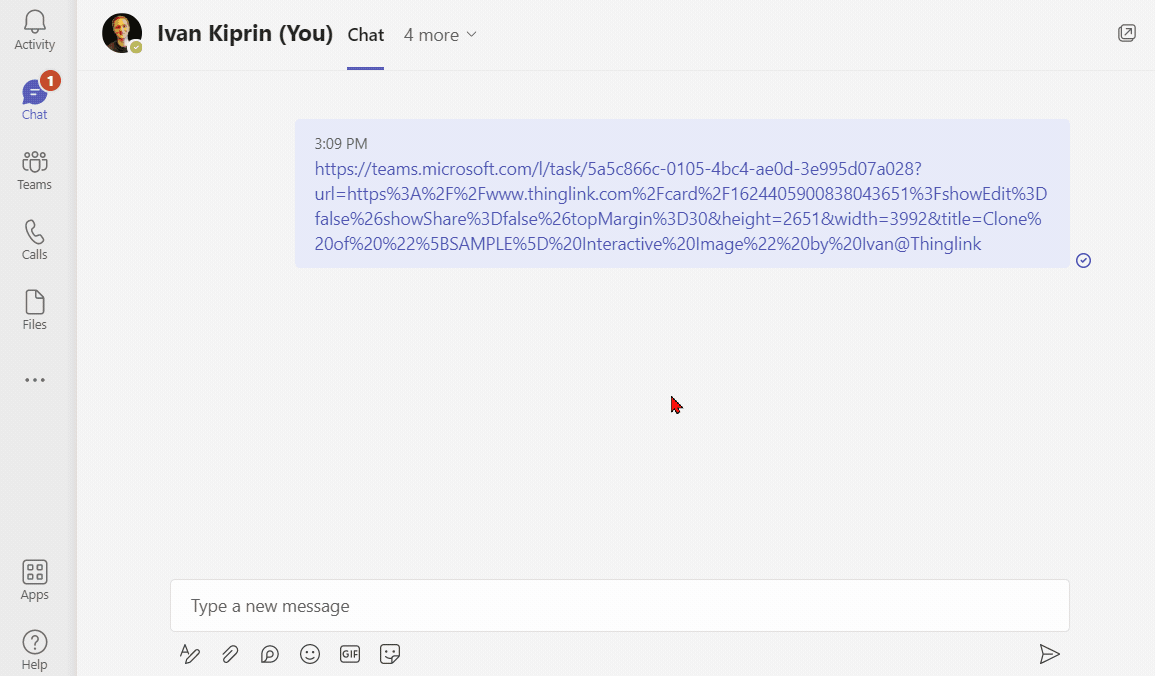
Task: Open Help from the sidebar
Action: (34, 648)
